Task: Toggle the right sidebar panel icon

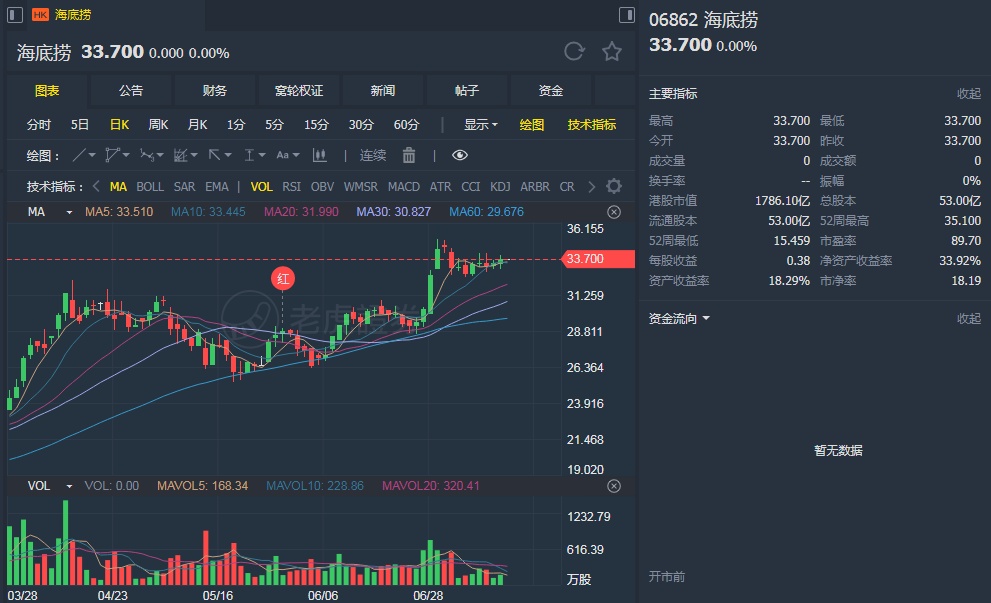Action: [x=626, y=15]
